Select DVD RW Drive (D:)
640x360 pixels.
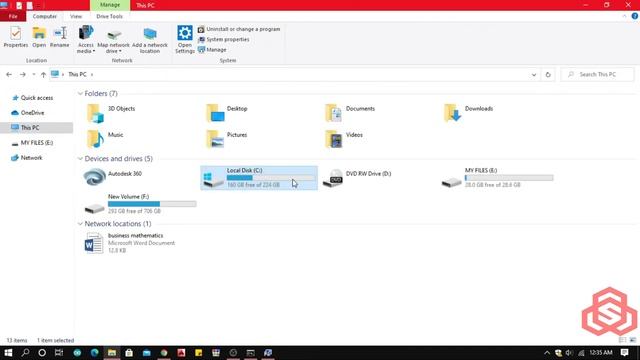357,177
